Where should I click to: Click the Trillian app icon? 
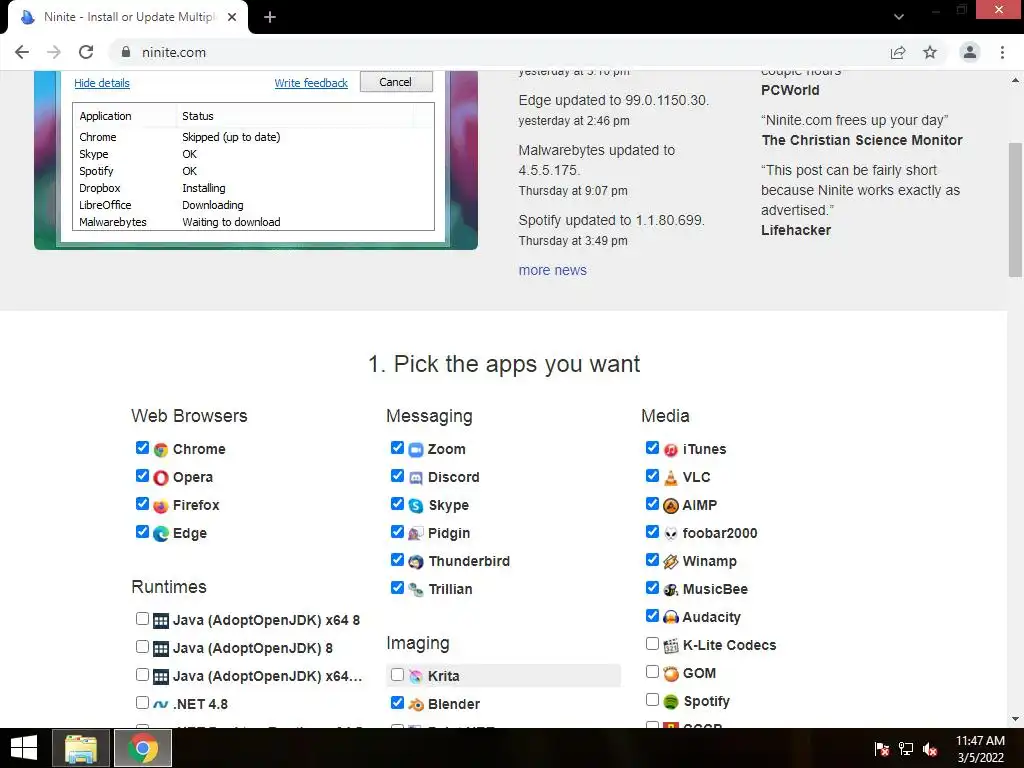coord(416,590)
